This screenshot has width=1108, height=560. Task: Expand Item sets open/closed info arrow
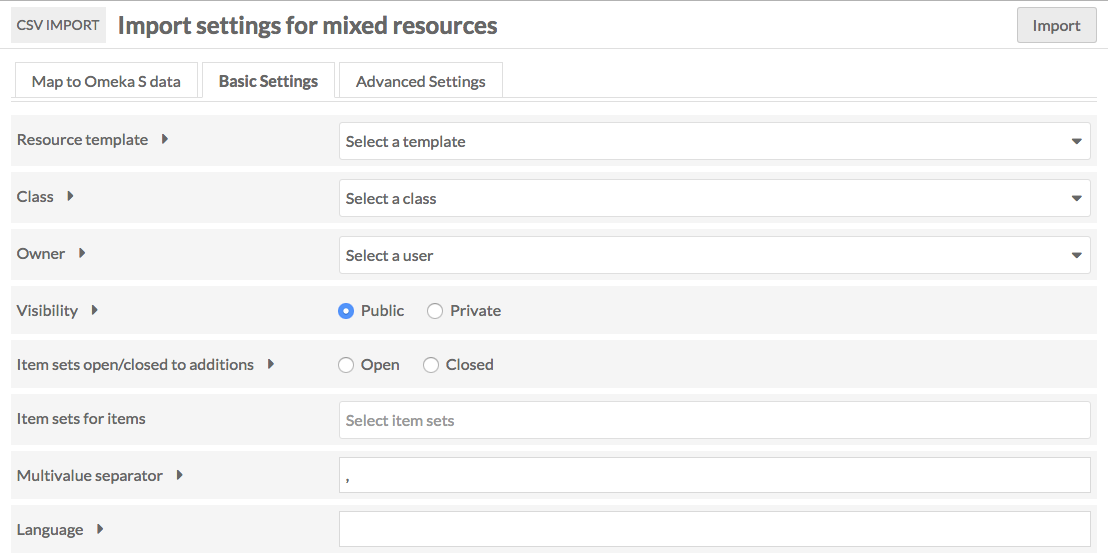click(x=271, y=364)
